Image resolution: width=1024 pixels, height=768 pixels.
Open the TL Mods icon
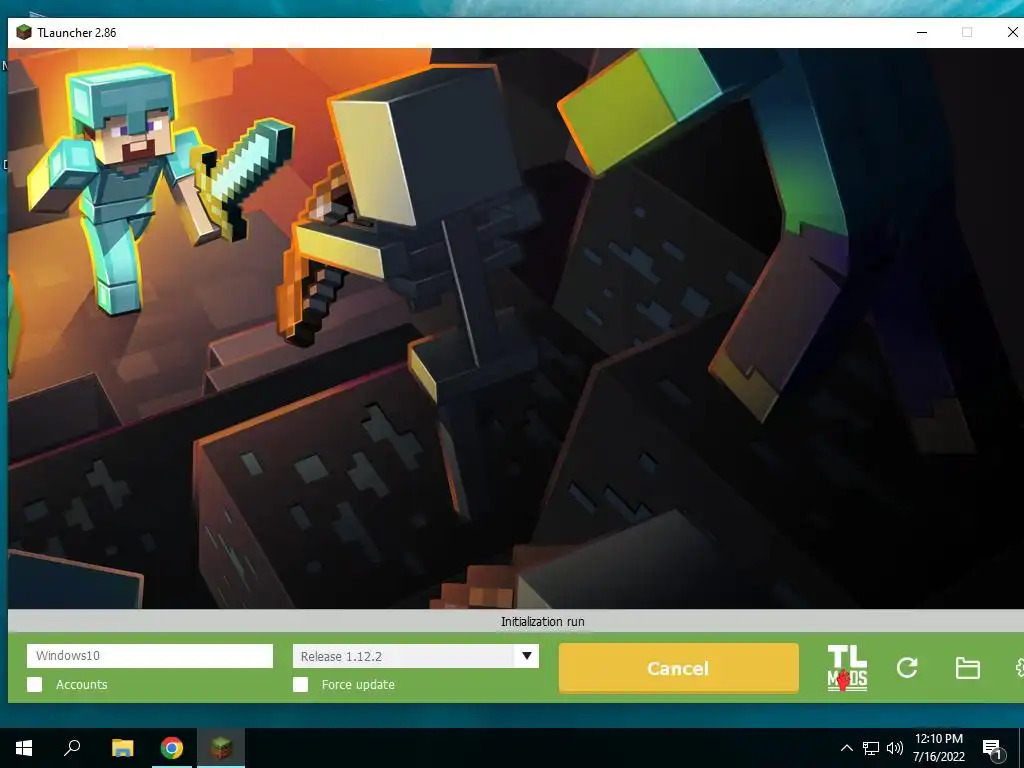coord(847,667)
